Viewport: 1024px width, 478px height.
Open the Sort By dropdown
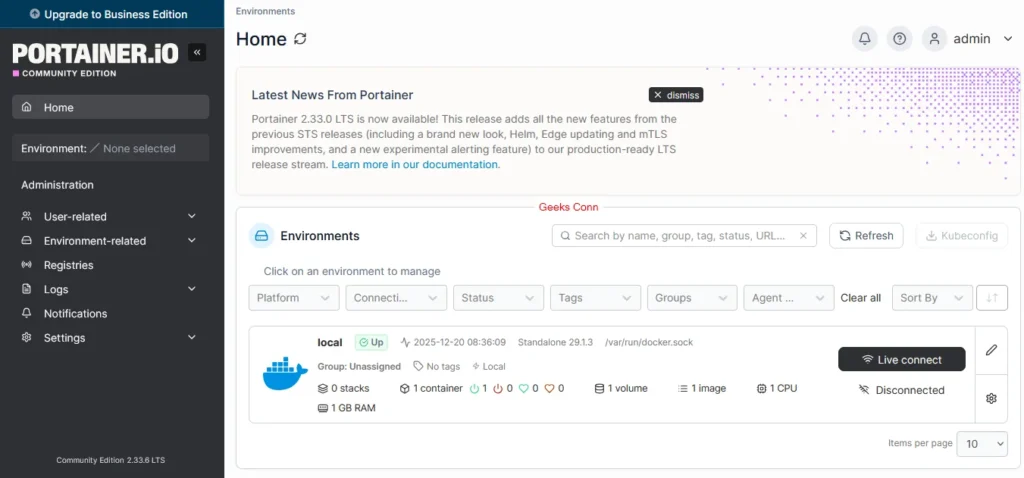pos(932,298)
